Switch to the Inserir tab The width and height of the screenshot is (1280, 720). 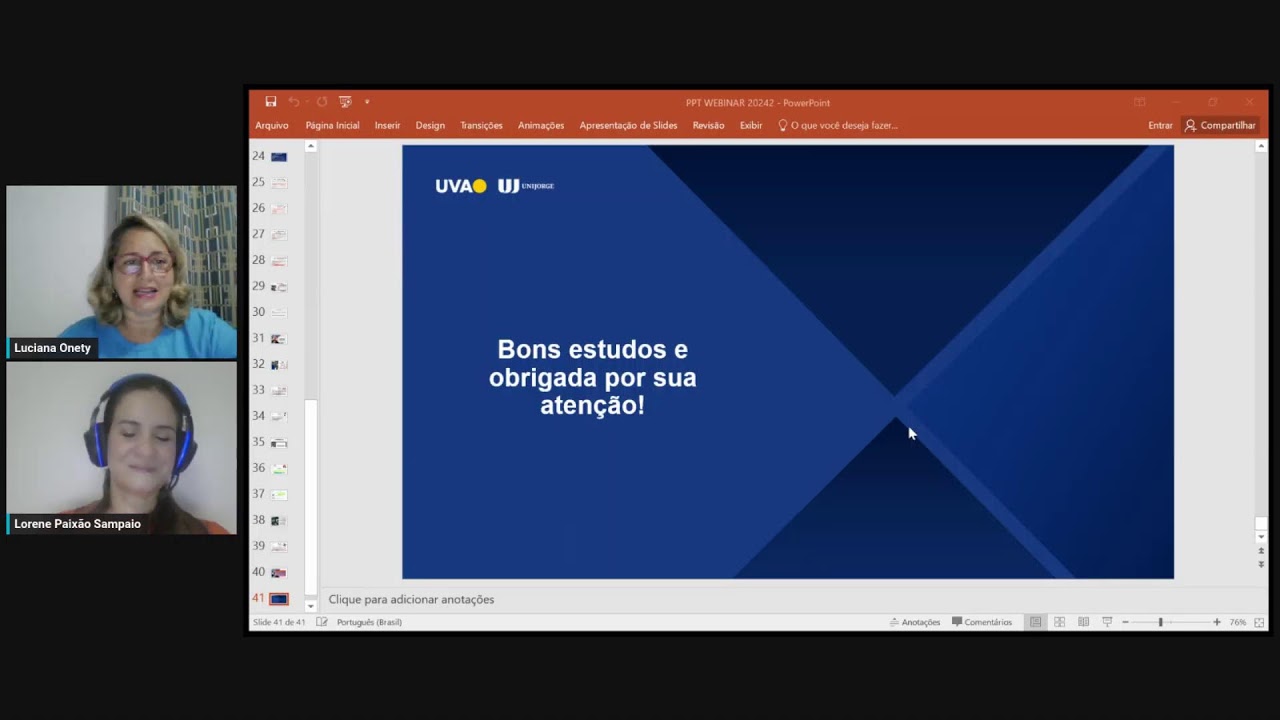click(387, 125)
